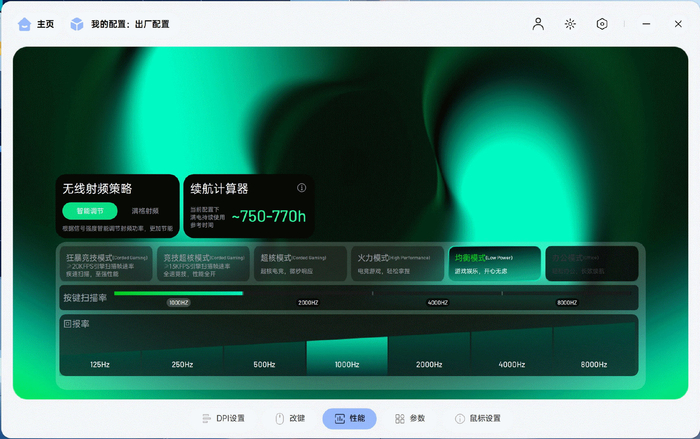This screenshot has width=700, height=439.
Task: Pick the 125Hz polling rate block
Action: coord(100,364)
